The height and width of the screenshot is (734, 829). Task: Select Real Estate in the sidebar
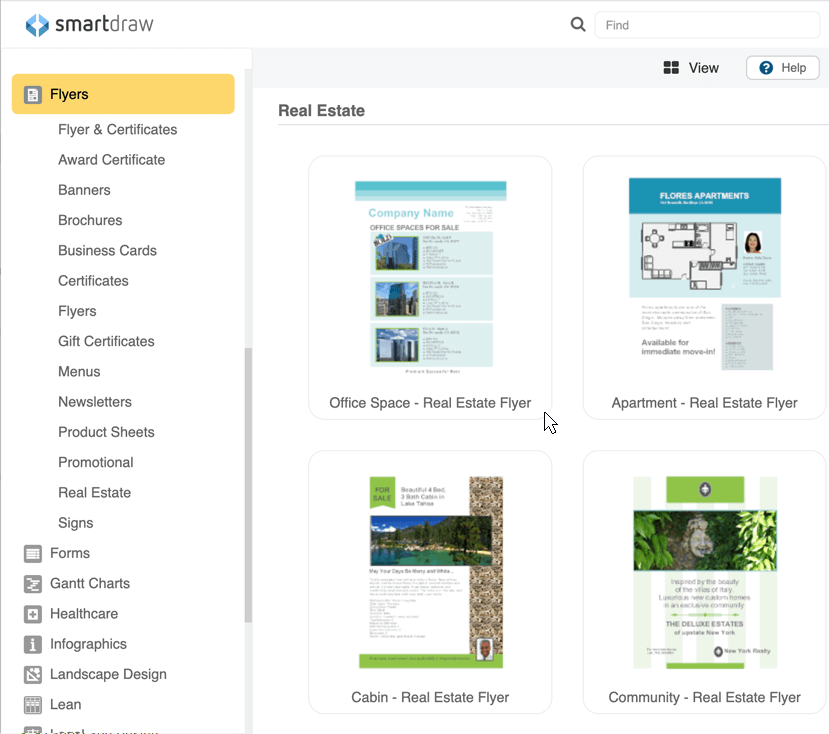coord(95,492)
